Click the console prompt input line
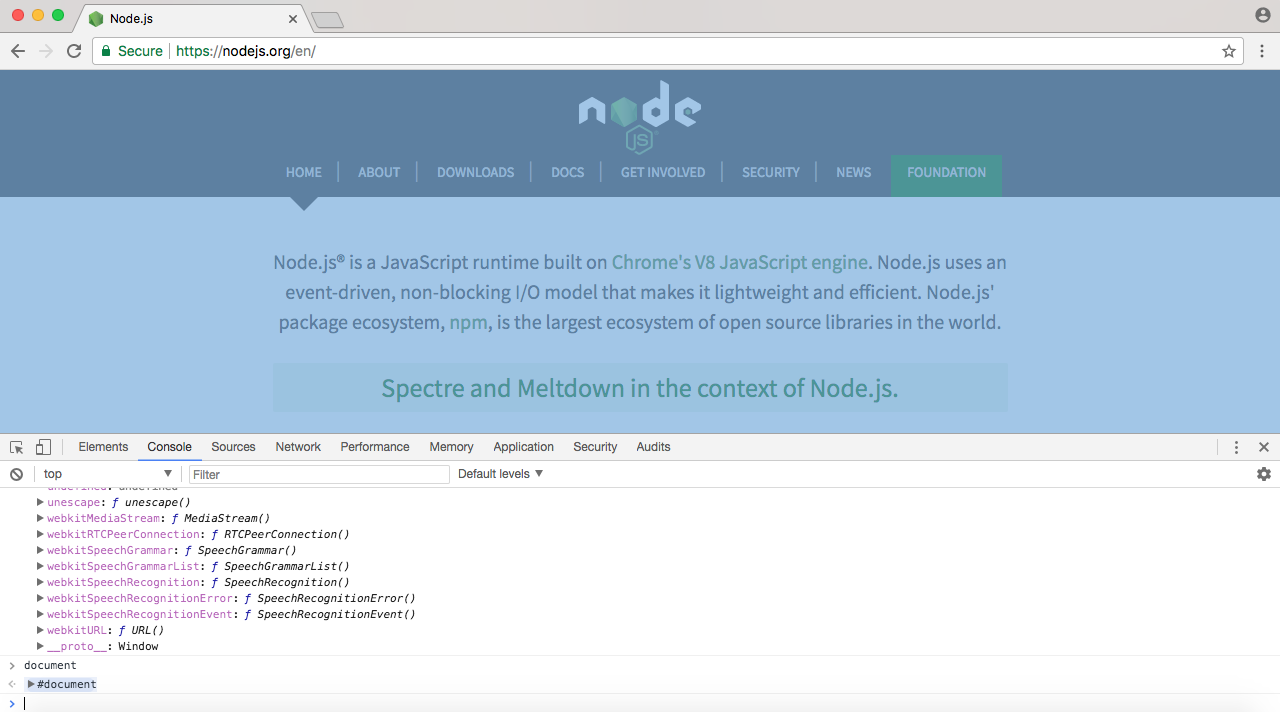 [640, 703]
